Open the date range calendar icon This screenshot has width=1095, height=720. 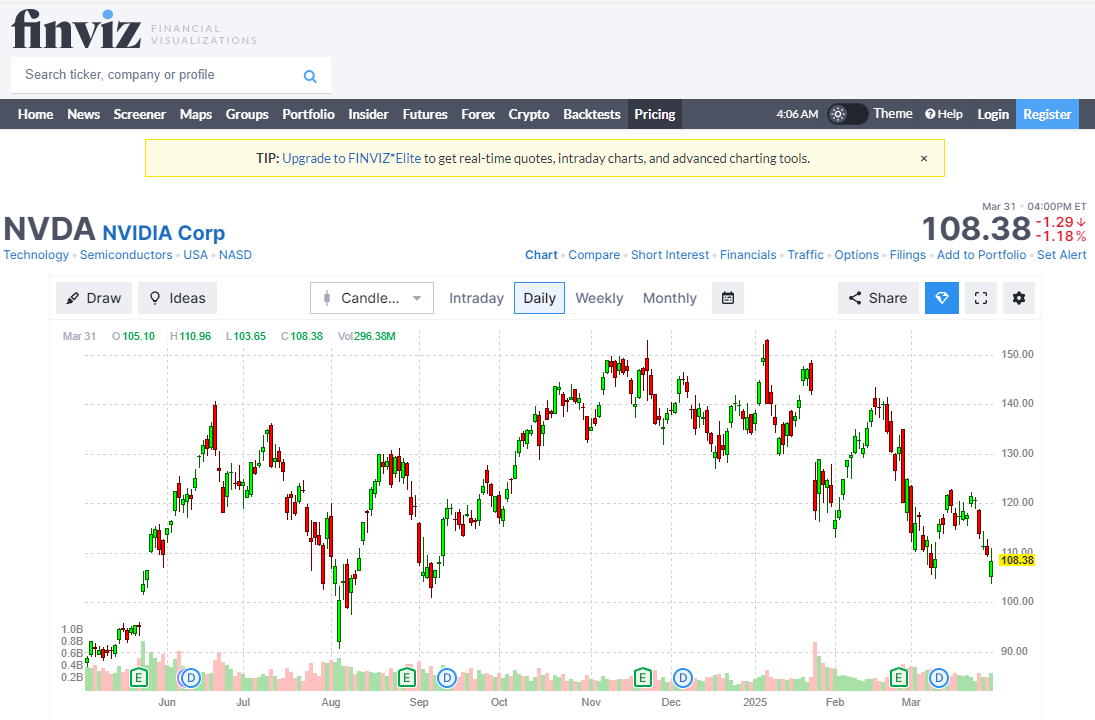(728, 298)
